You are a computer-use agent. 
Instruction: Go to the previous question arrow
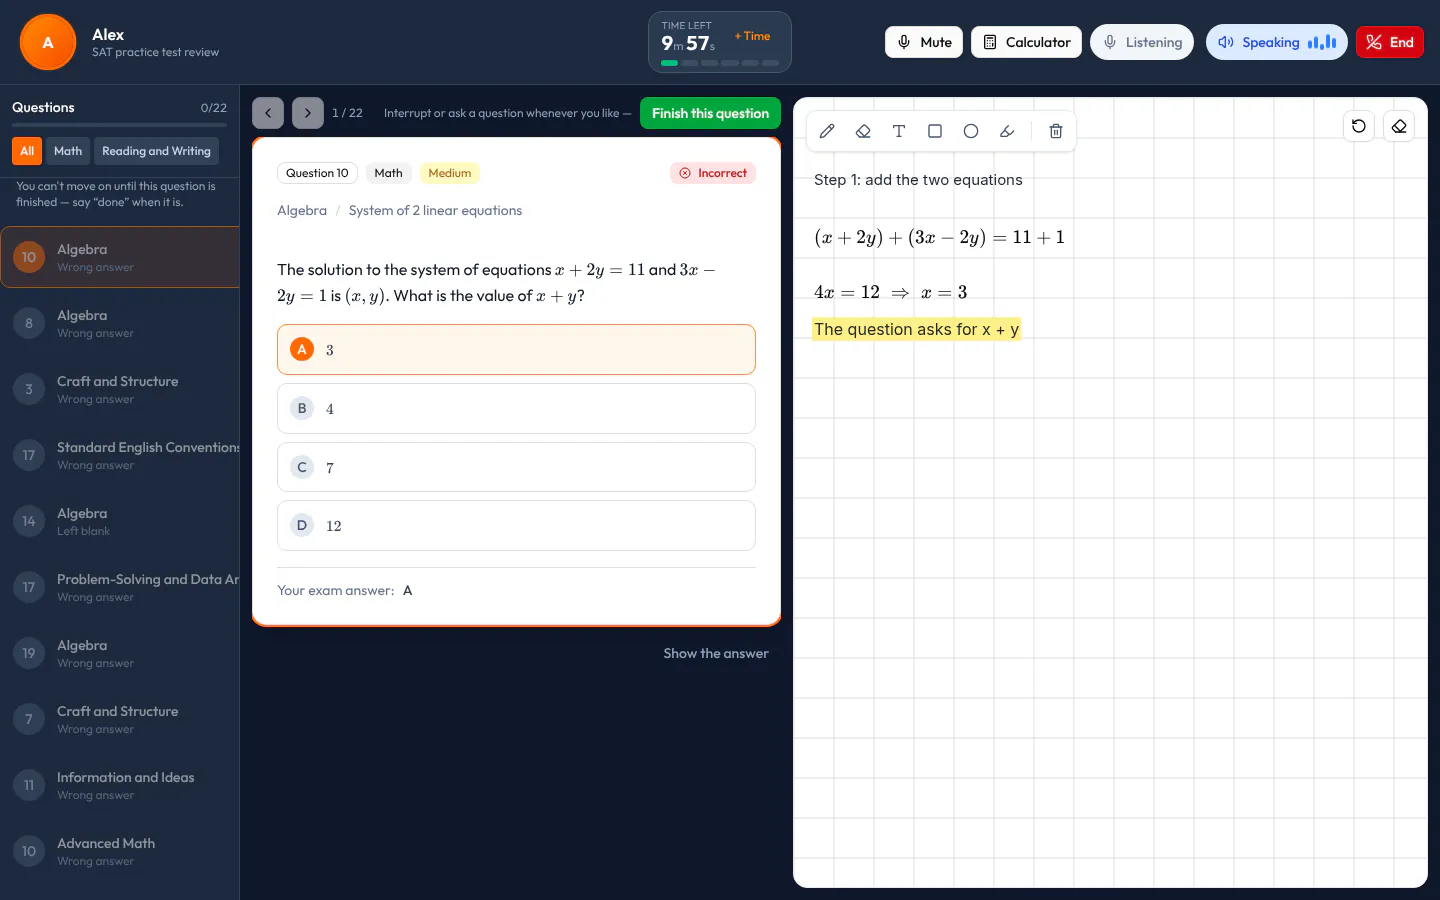268,113
